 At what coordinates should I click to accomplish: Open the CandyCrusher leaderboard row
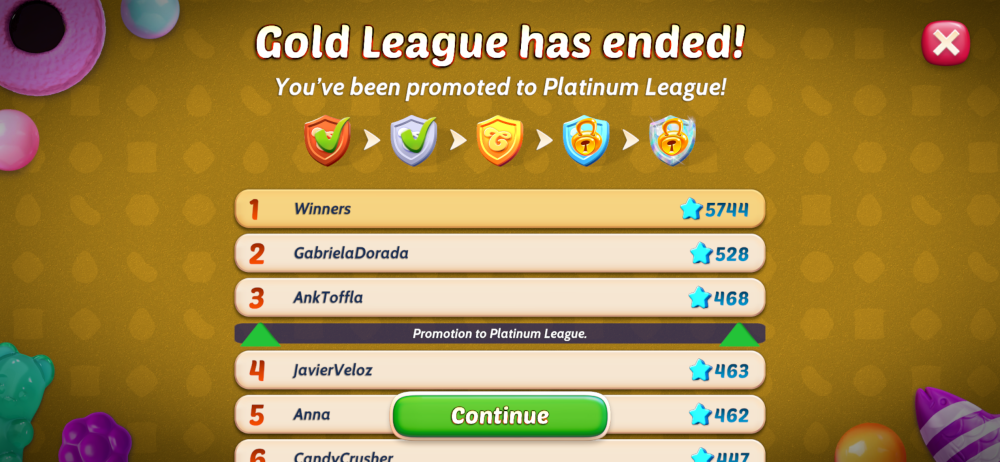coord(499,452)
